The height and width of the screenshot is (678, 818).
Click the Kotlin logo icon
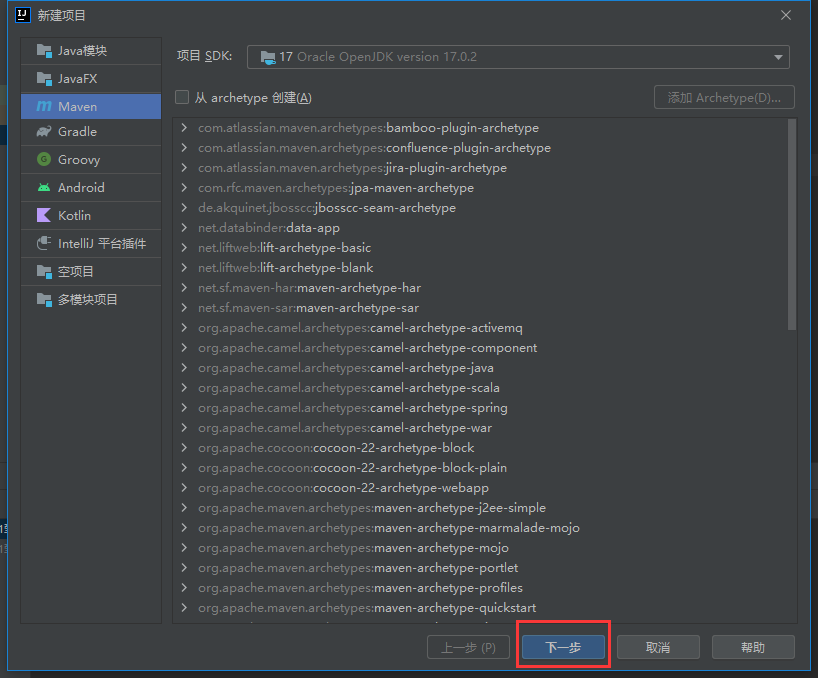[44, 215]
